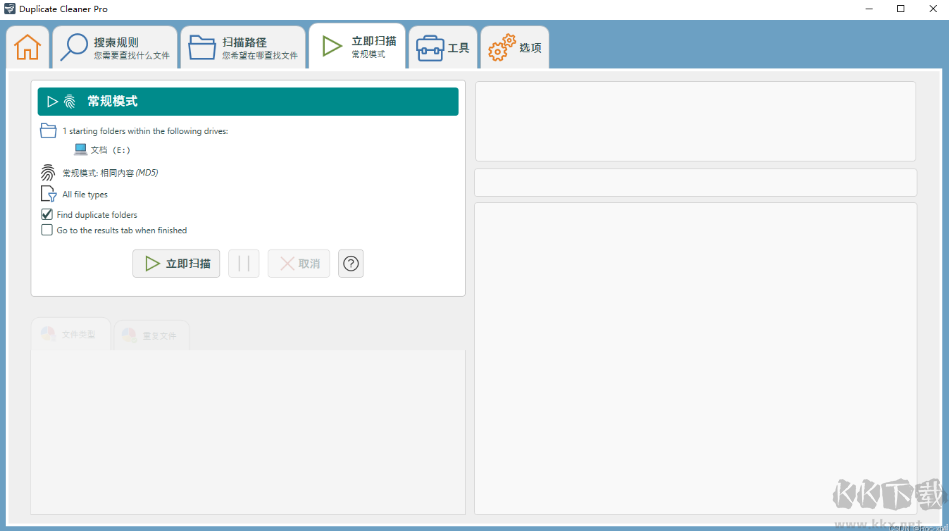The width and height of the screenshot is (949, 531).
Task: Click the Duplicate Cleaner Pro title bar icon
Action: pos(10,9)
